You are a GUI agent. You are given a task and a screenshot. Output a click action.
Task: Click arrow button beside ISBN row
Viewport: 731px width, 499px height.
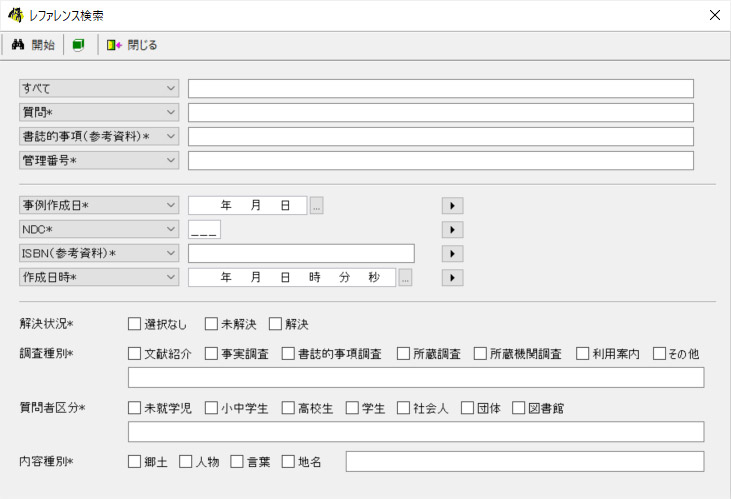(x=452, y=254)
